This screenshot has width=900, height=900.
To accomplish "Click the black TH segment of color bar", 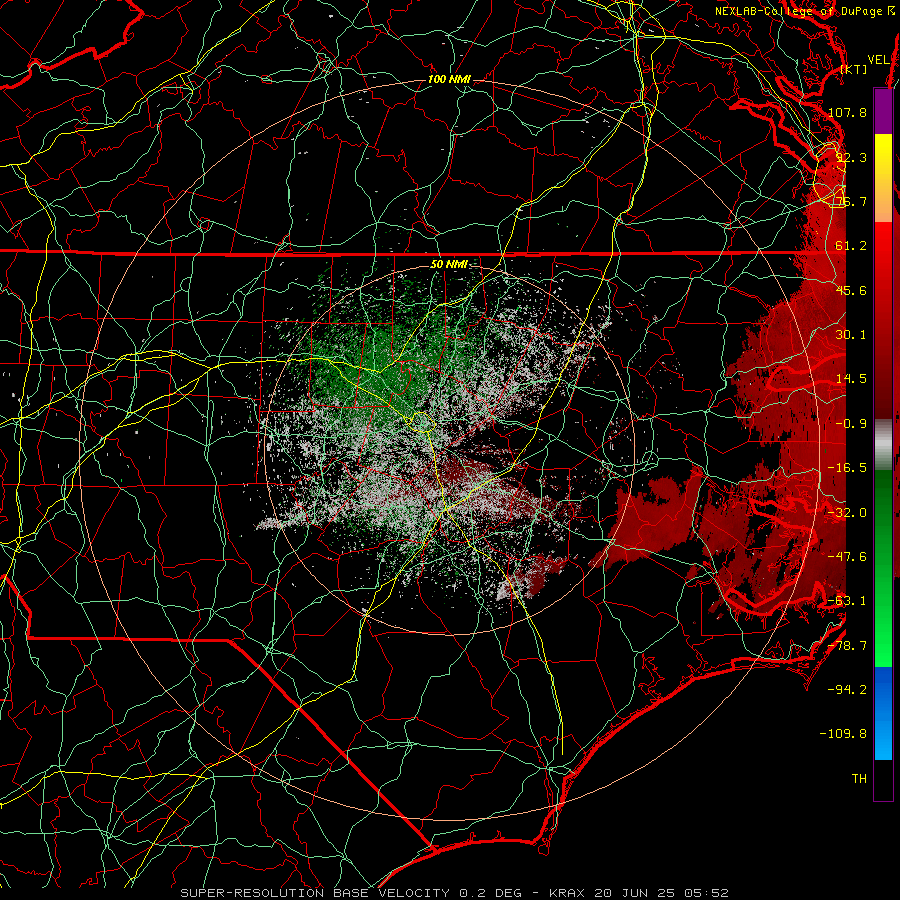I will pyautogui.click(x=883, y=779).
